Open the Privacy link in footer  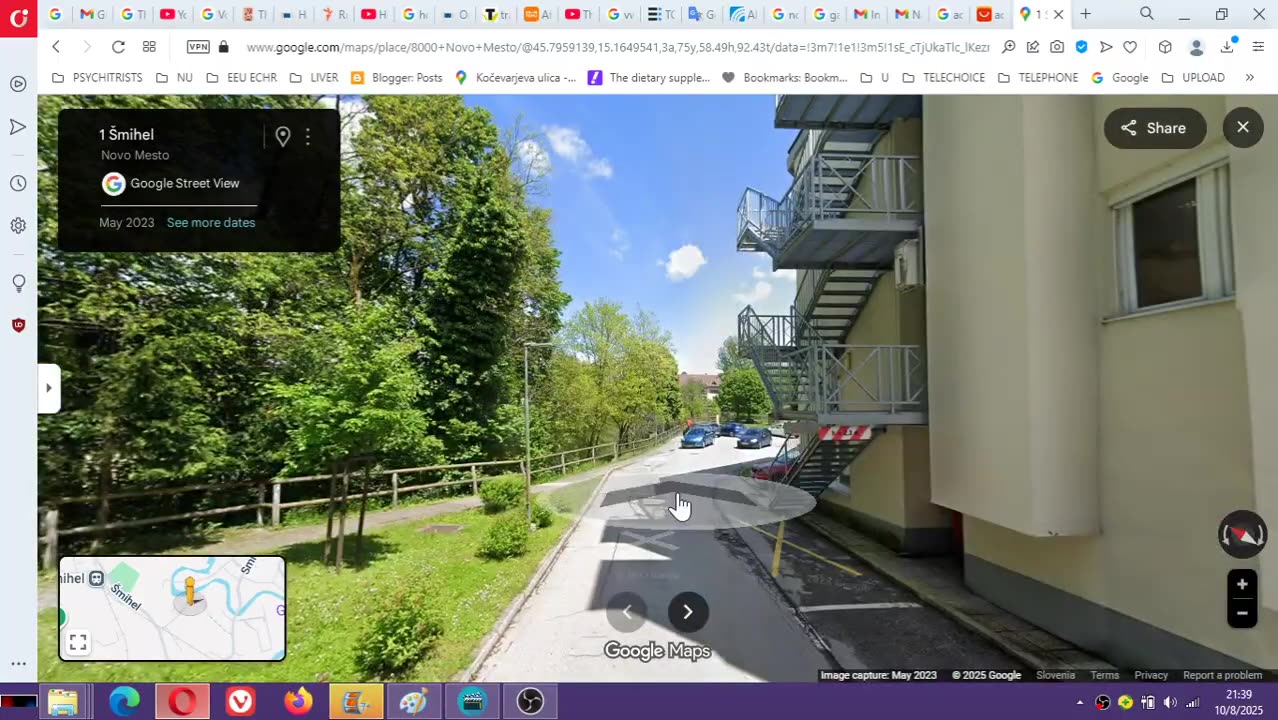[x=1151, y=675]
